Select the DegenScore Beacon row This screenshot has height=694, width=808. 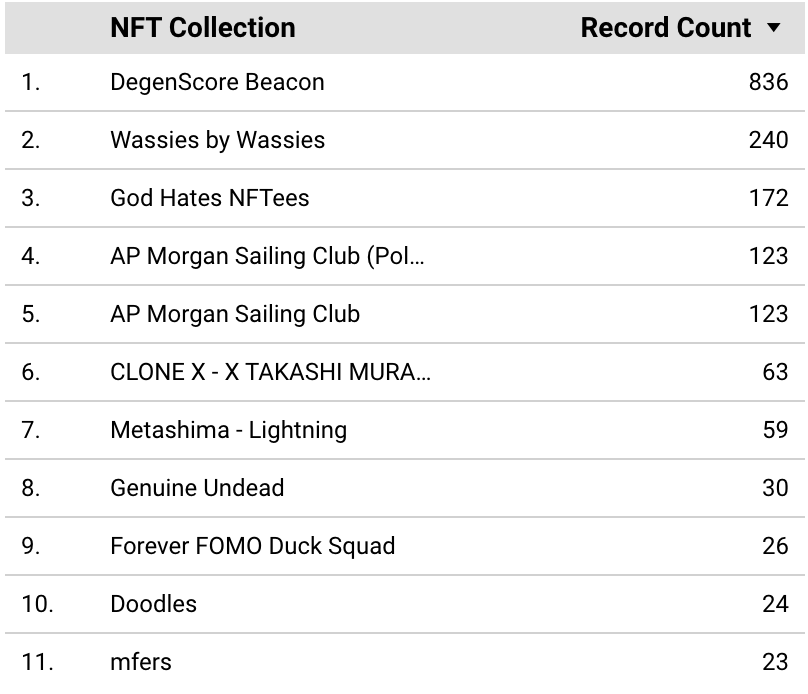click(405, 82)
